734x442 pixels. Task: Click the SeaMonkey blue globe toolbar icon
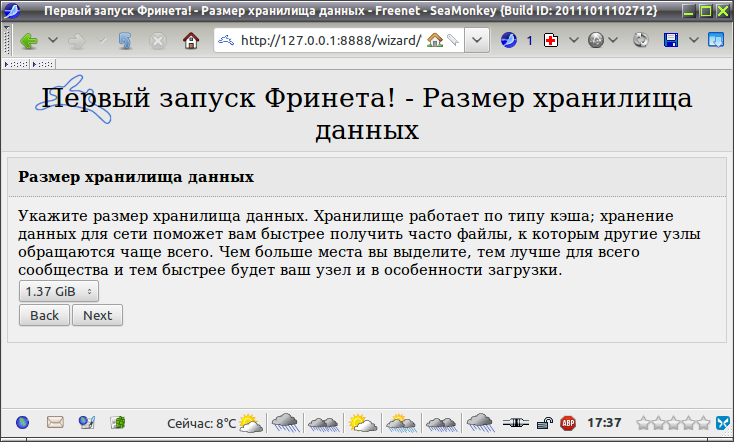pyautogui.click(x=508, y=40)
